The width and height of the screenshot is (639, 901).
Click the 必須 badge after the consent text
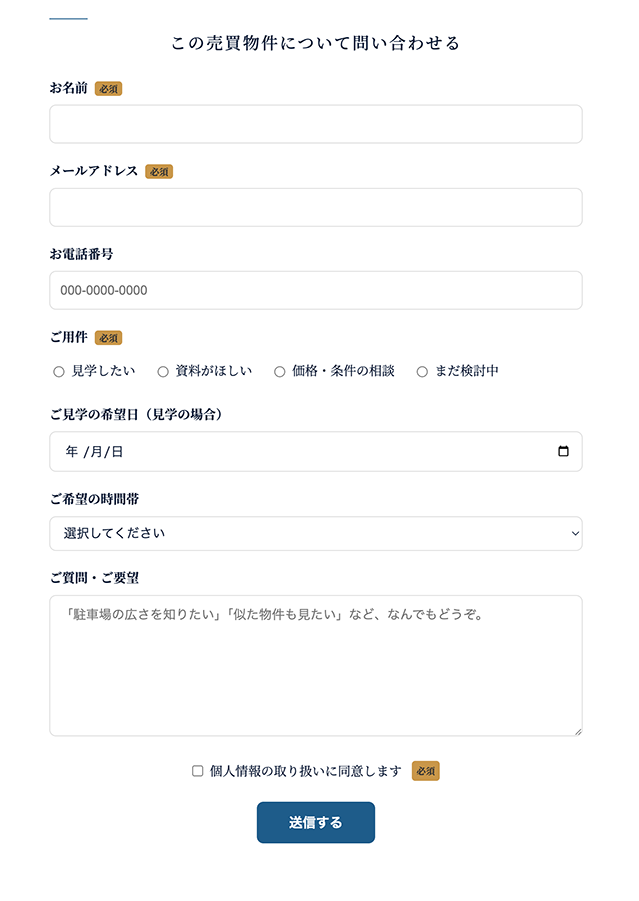point(426,771)
